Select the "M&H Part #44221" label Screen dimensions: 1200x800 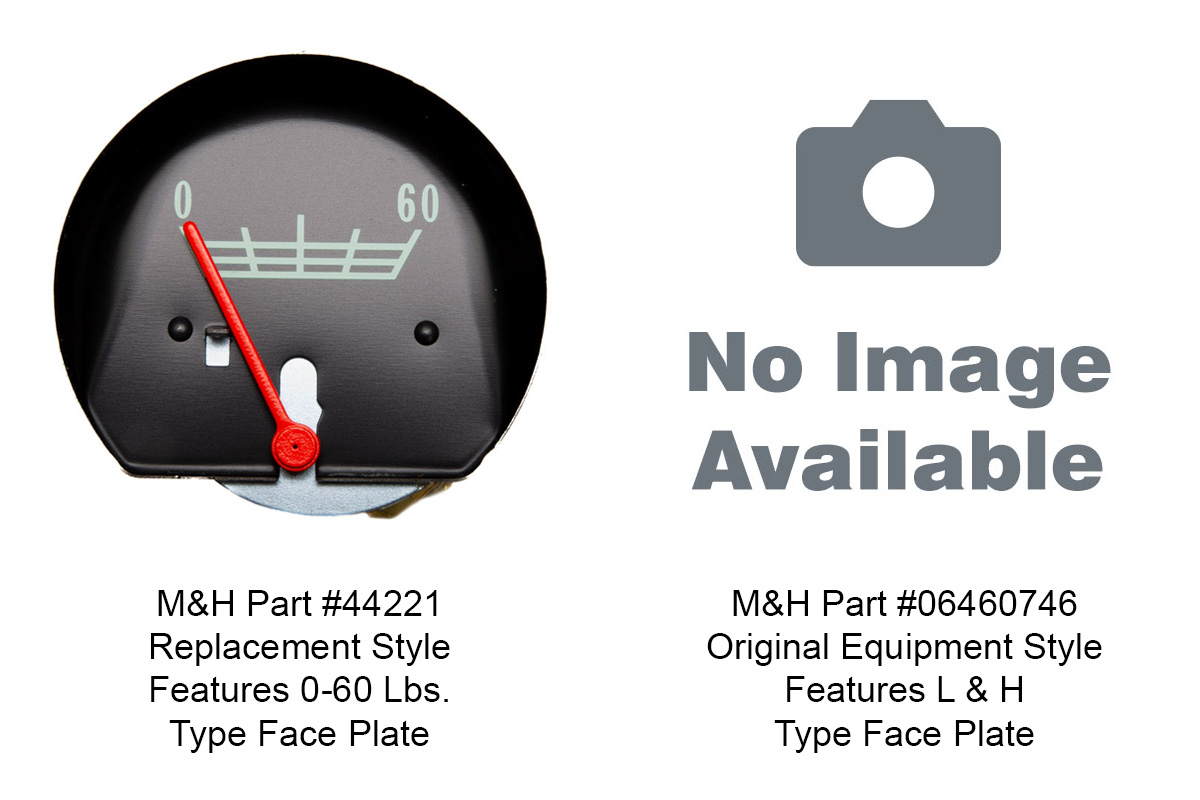(x=300, y=604)
